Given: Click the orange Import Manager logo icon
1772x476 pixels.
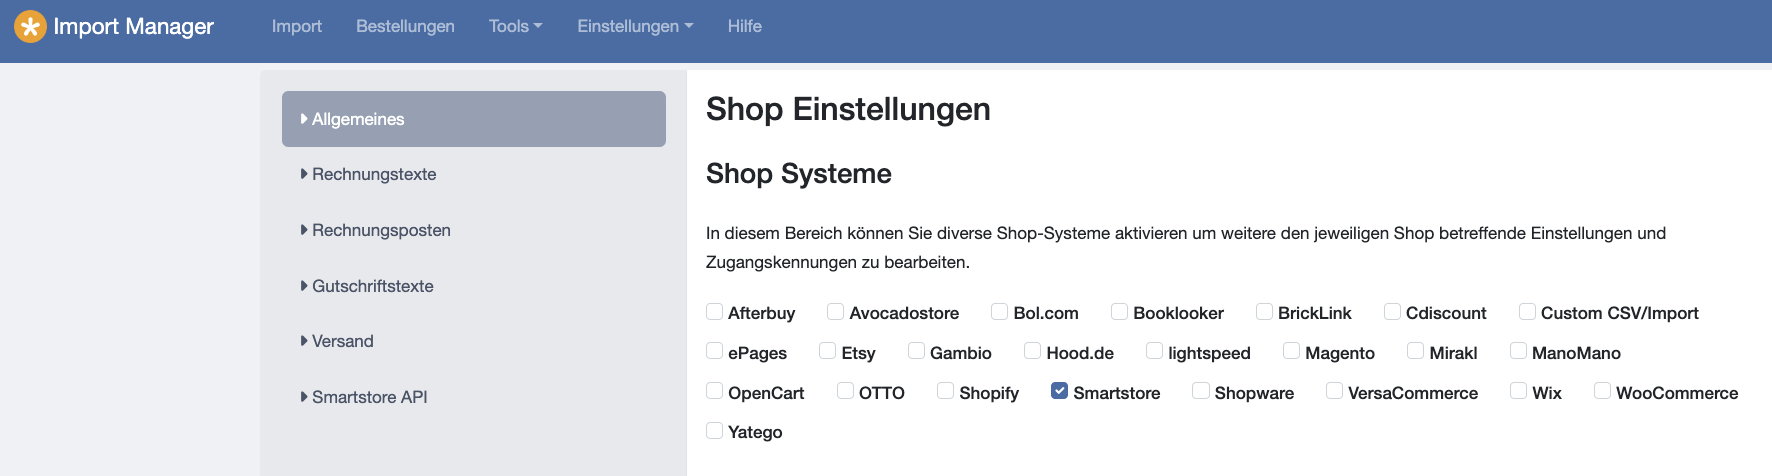Looking at the screenshot, I should [30, 27].
